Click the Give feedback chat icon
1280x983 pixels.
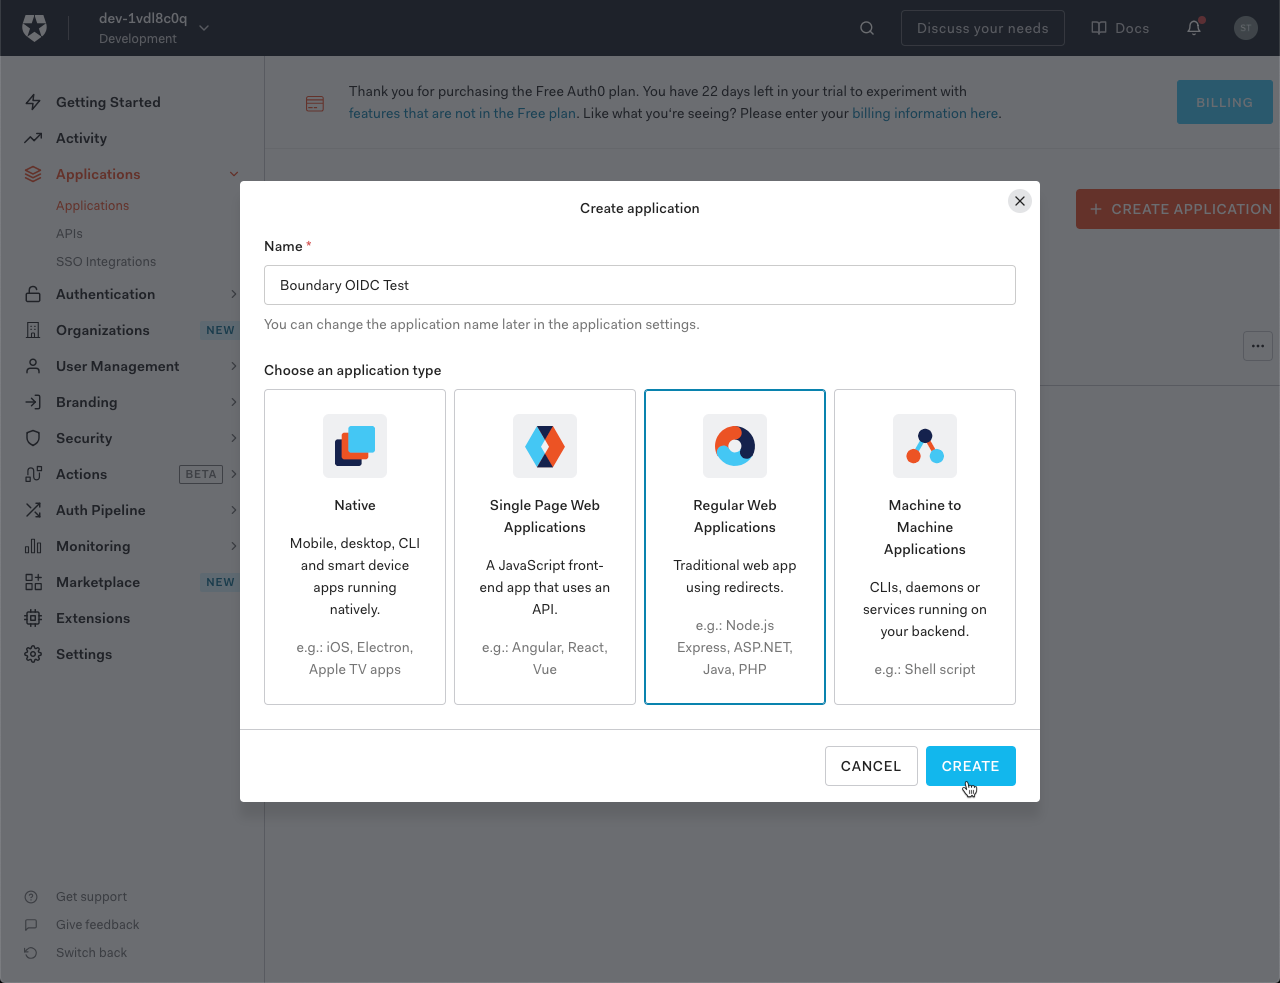31,925
